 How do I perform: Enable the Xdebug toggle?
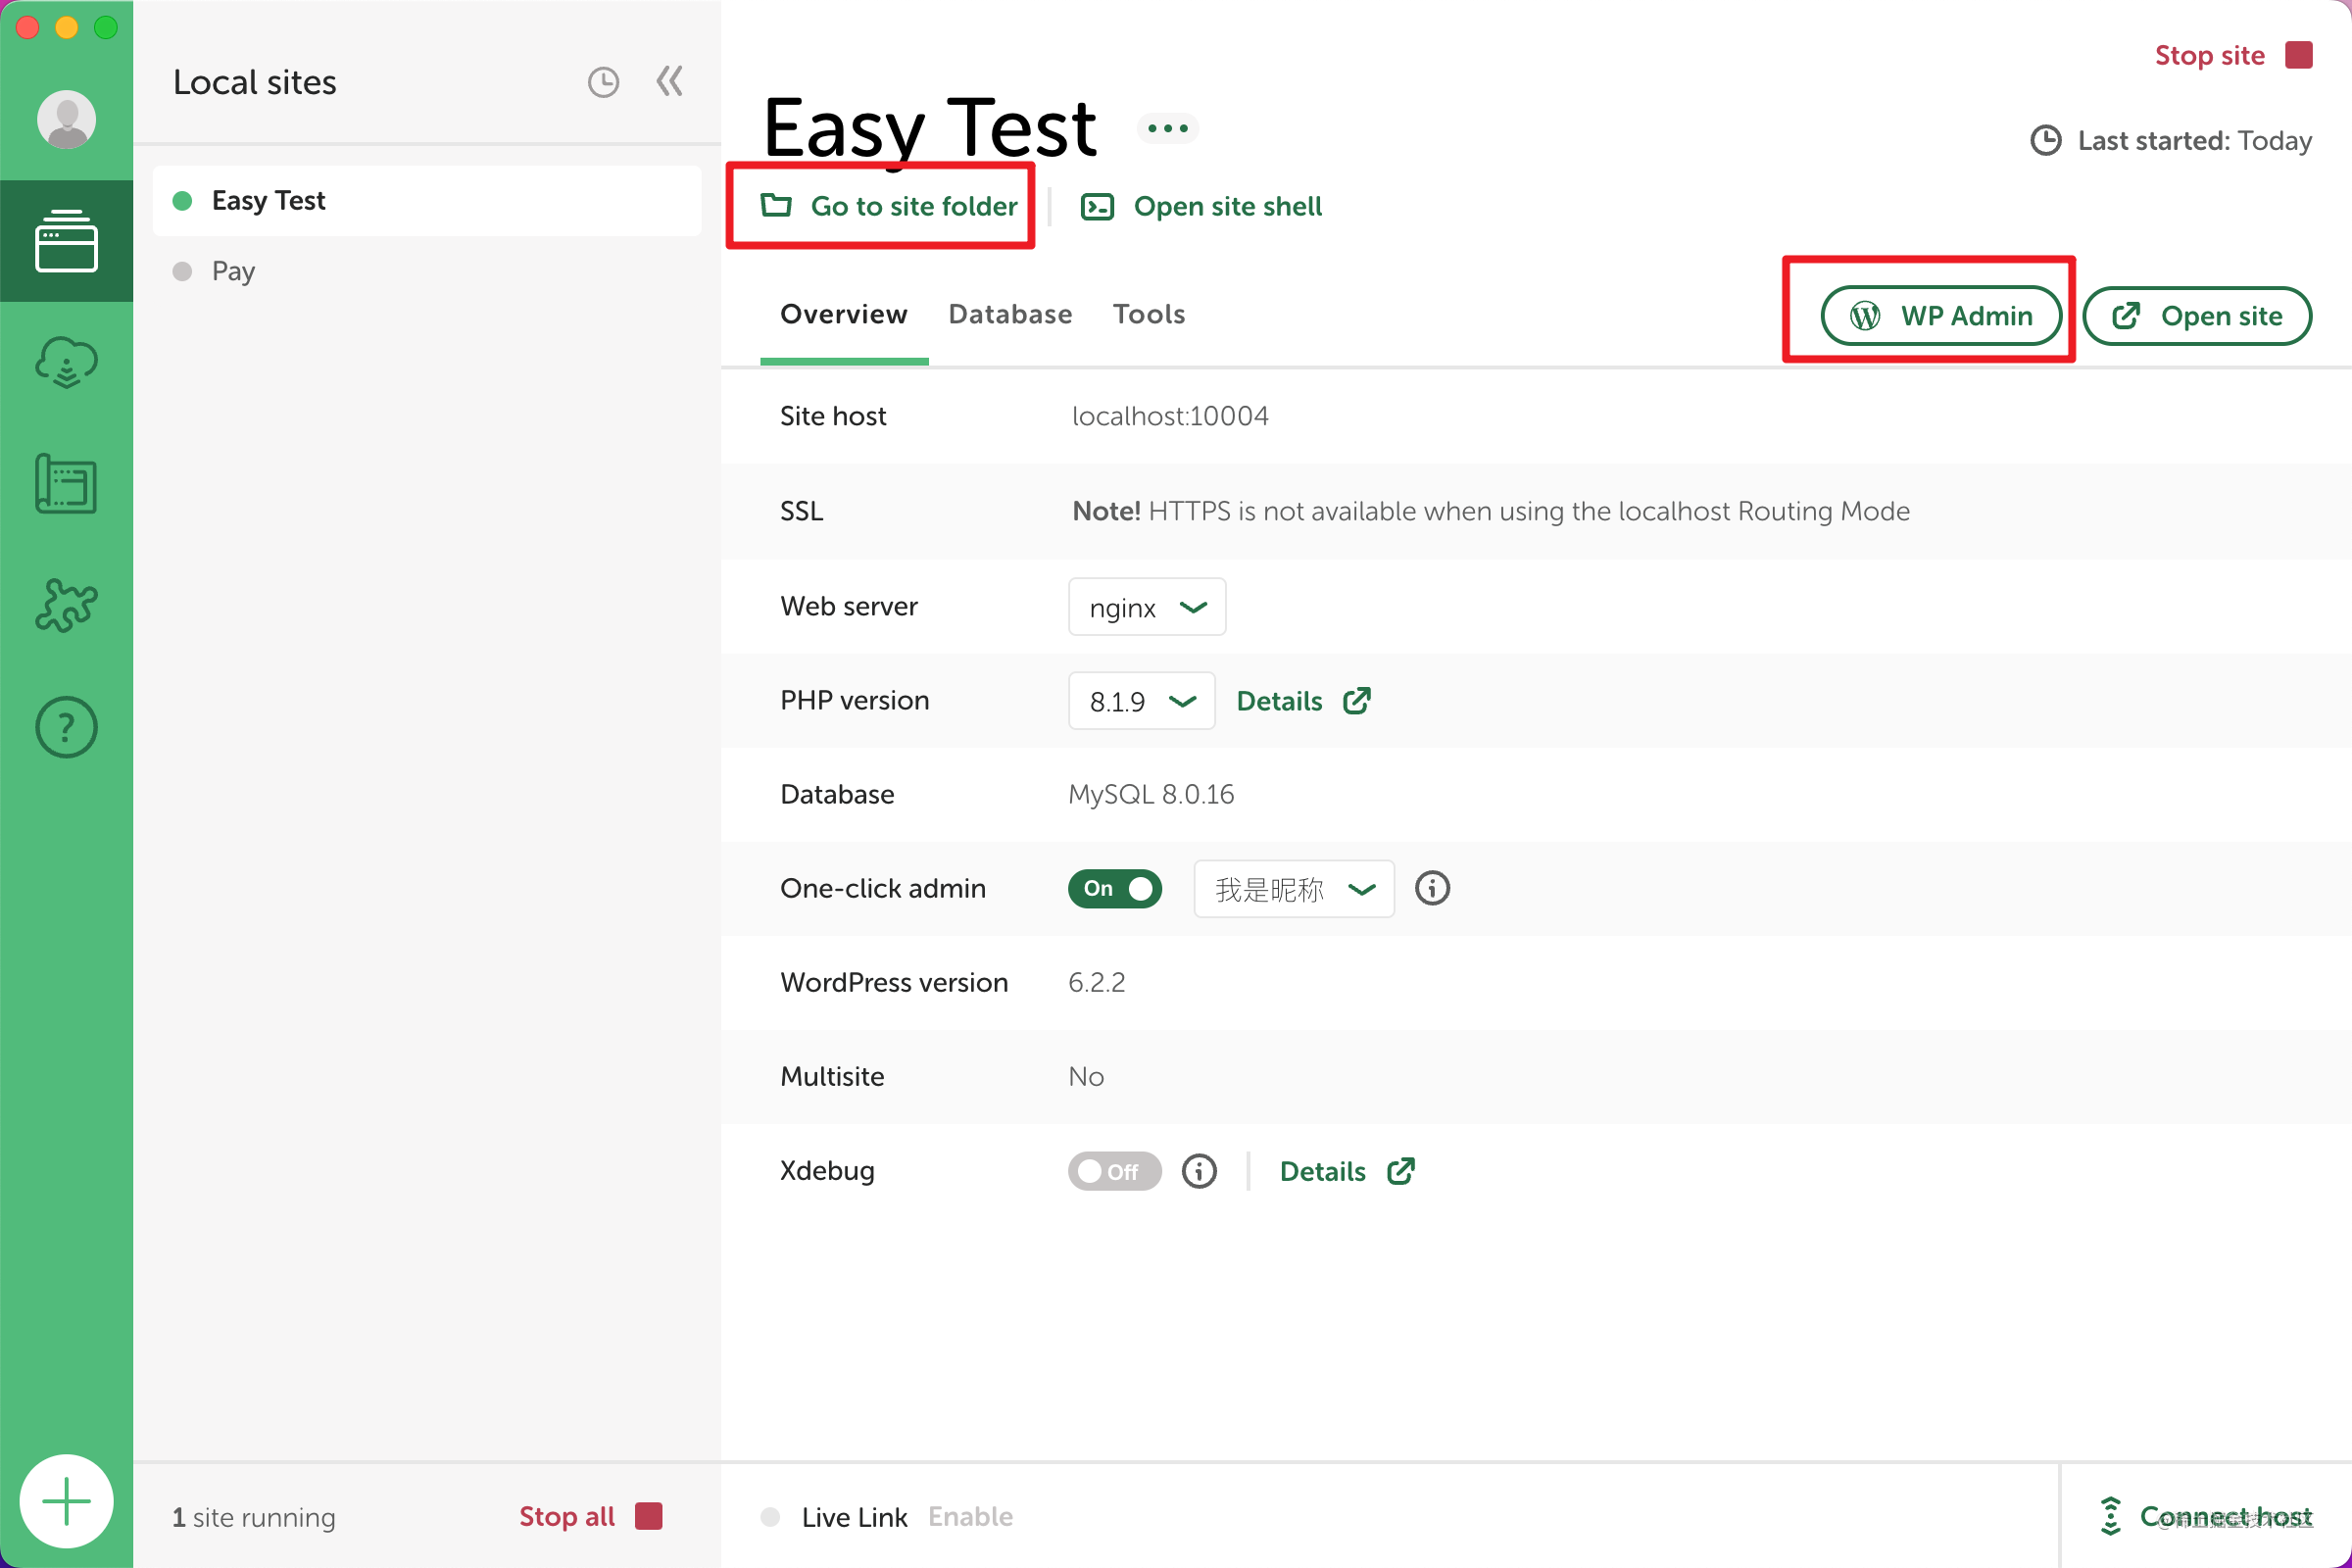click(1114, 1171)
